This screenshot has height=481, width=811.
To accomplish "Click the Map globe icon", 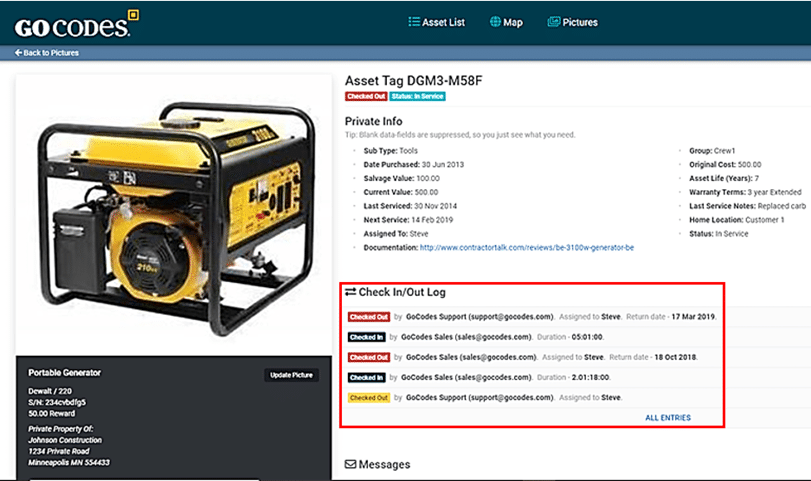I will (x=495, y=22).
